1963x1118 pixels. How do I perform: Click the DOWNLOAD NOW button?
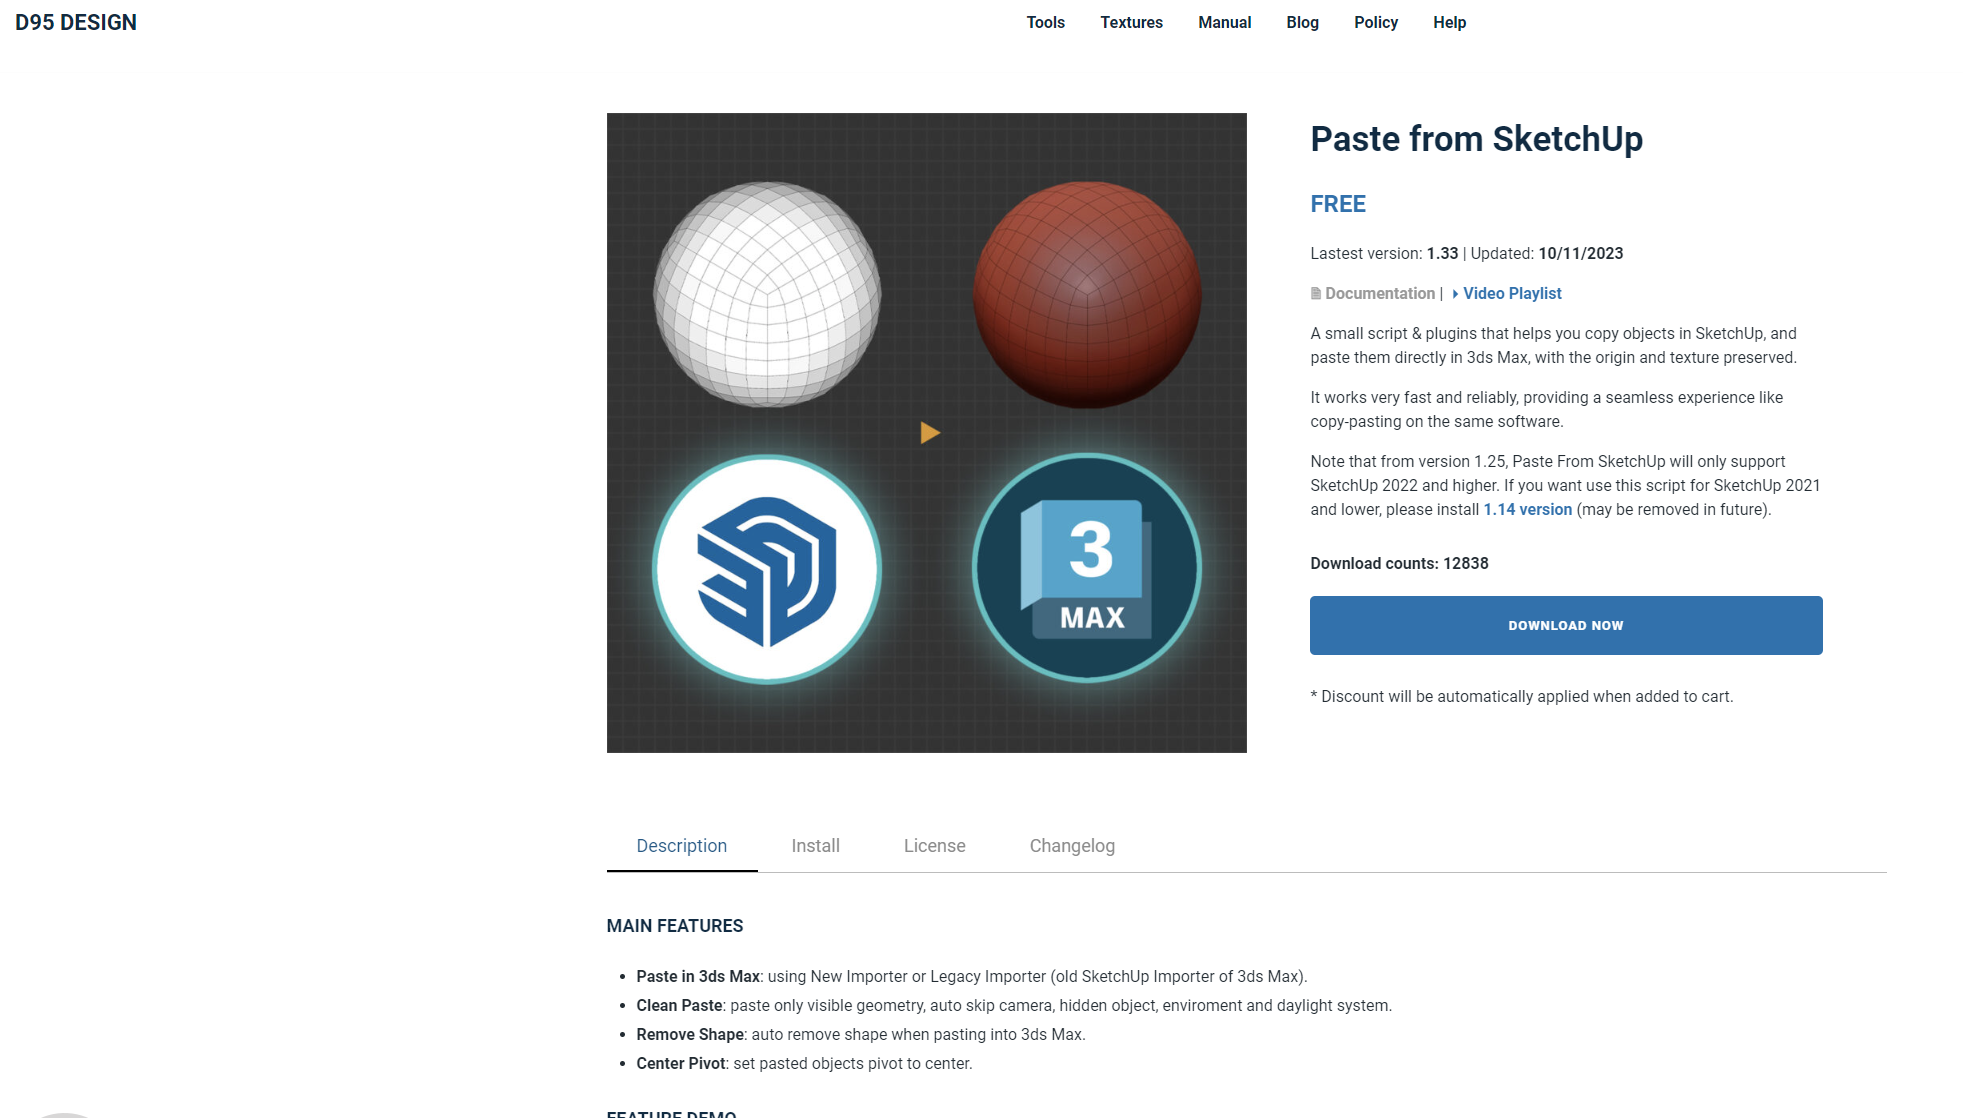tap(1566, 625)
